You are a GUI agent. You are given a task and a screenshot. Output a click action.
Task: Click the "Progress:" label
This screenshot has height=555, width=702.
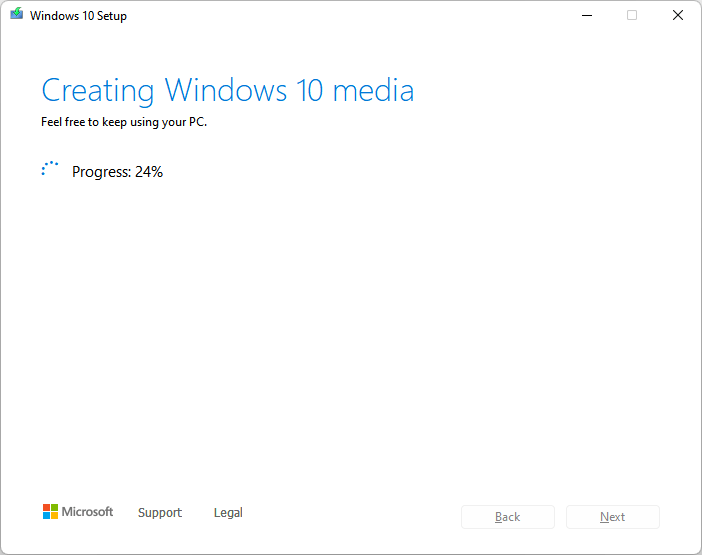pyautogui.click(x=101, y=172)
